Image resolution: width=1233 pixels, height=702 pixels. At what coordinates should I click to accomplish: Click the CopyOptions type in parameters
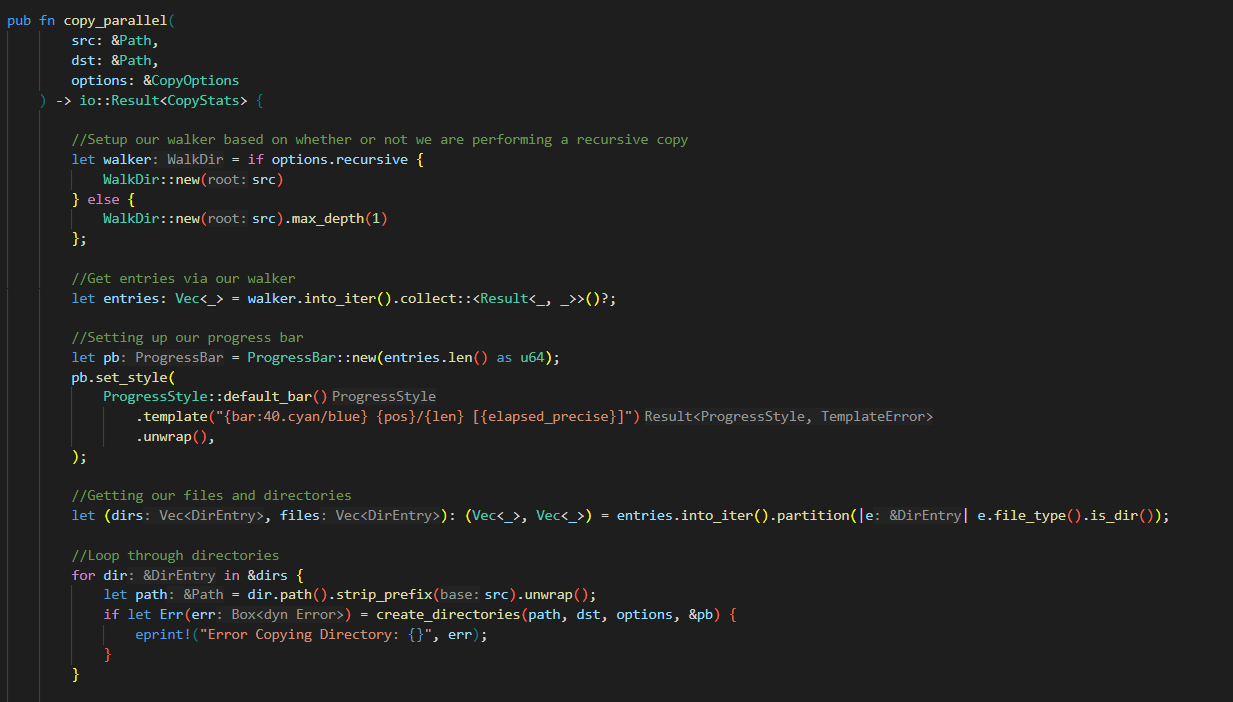[x=195, y=80]
